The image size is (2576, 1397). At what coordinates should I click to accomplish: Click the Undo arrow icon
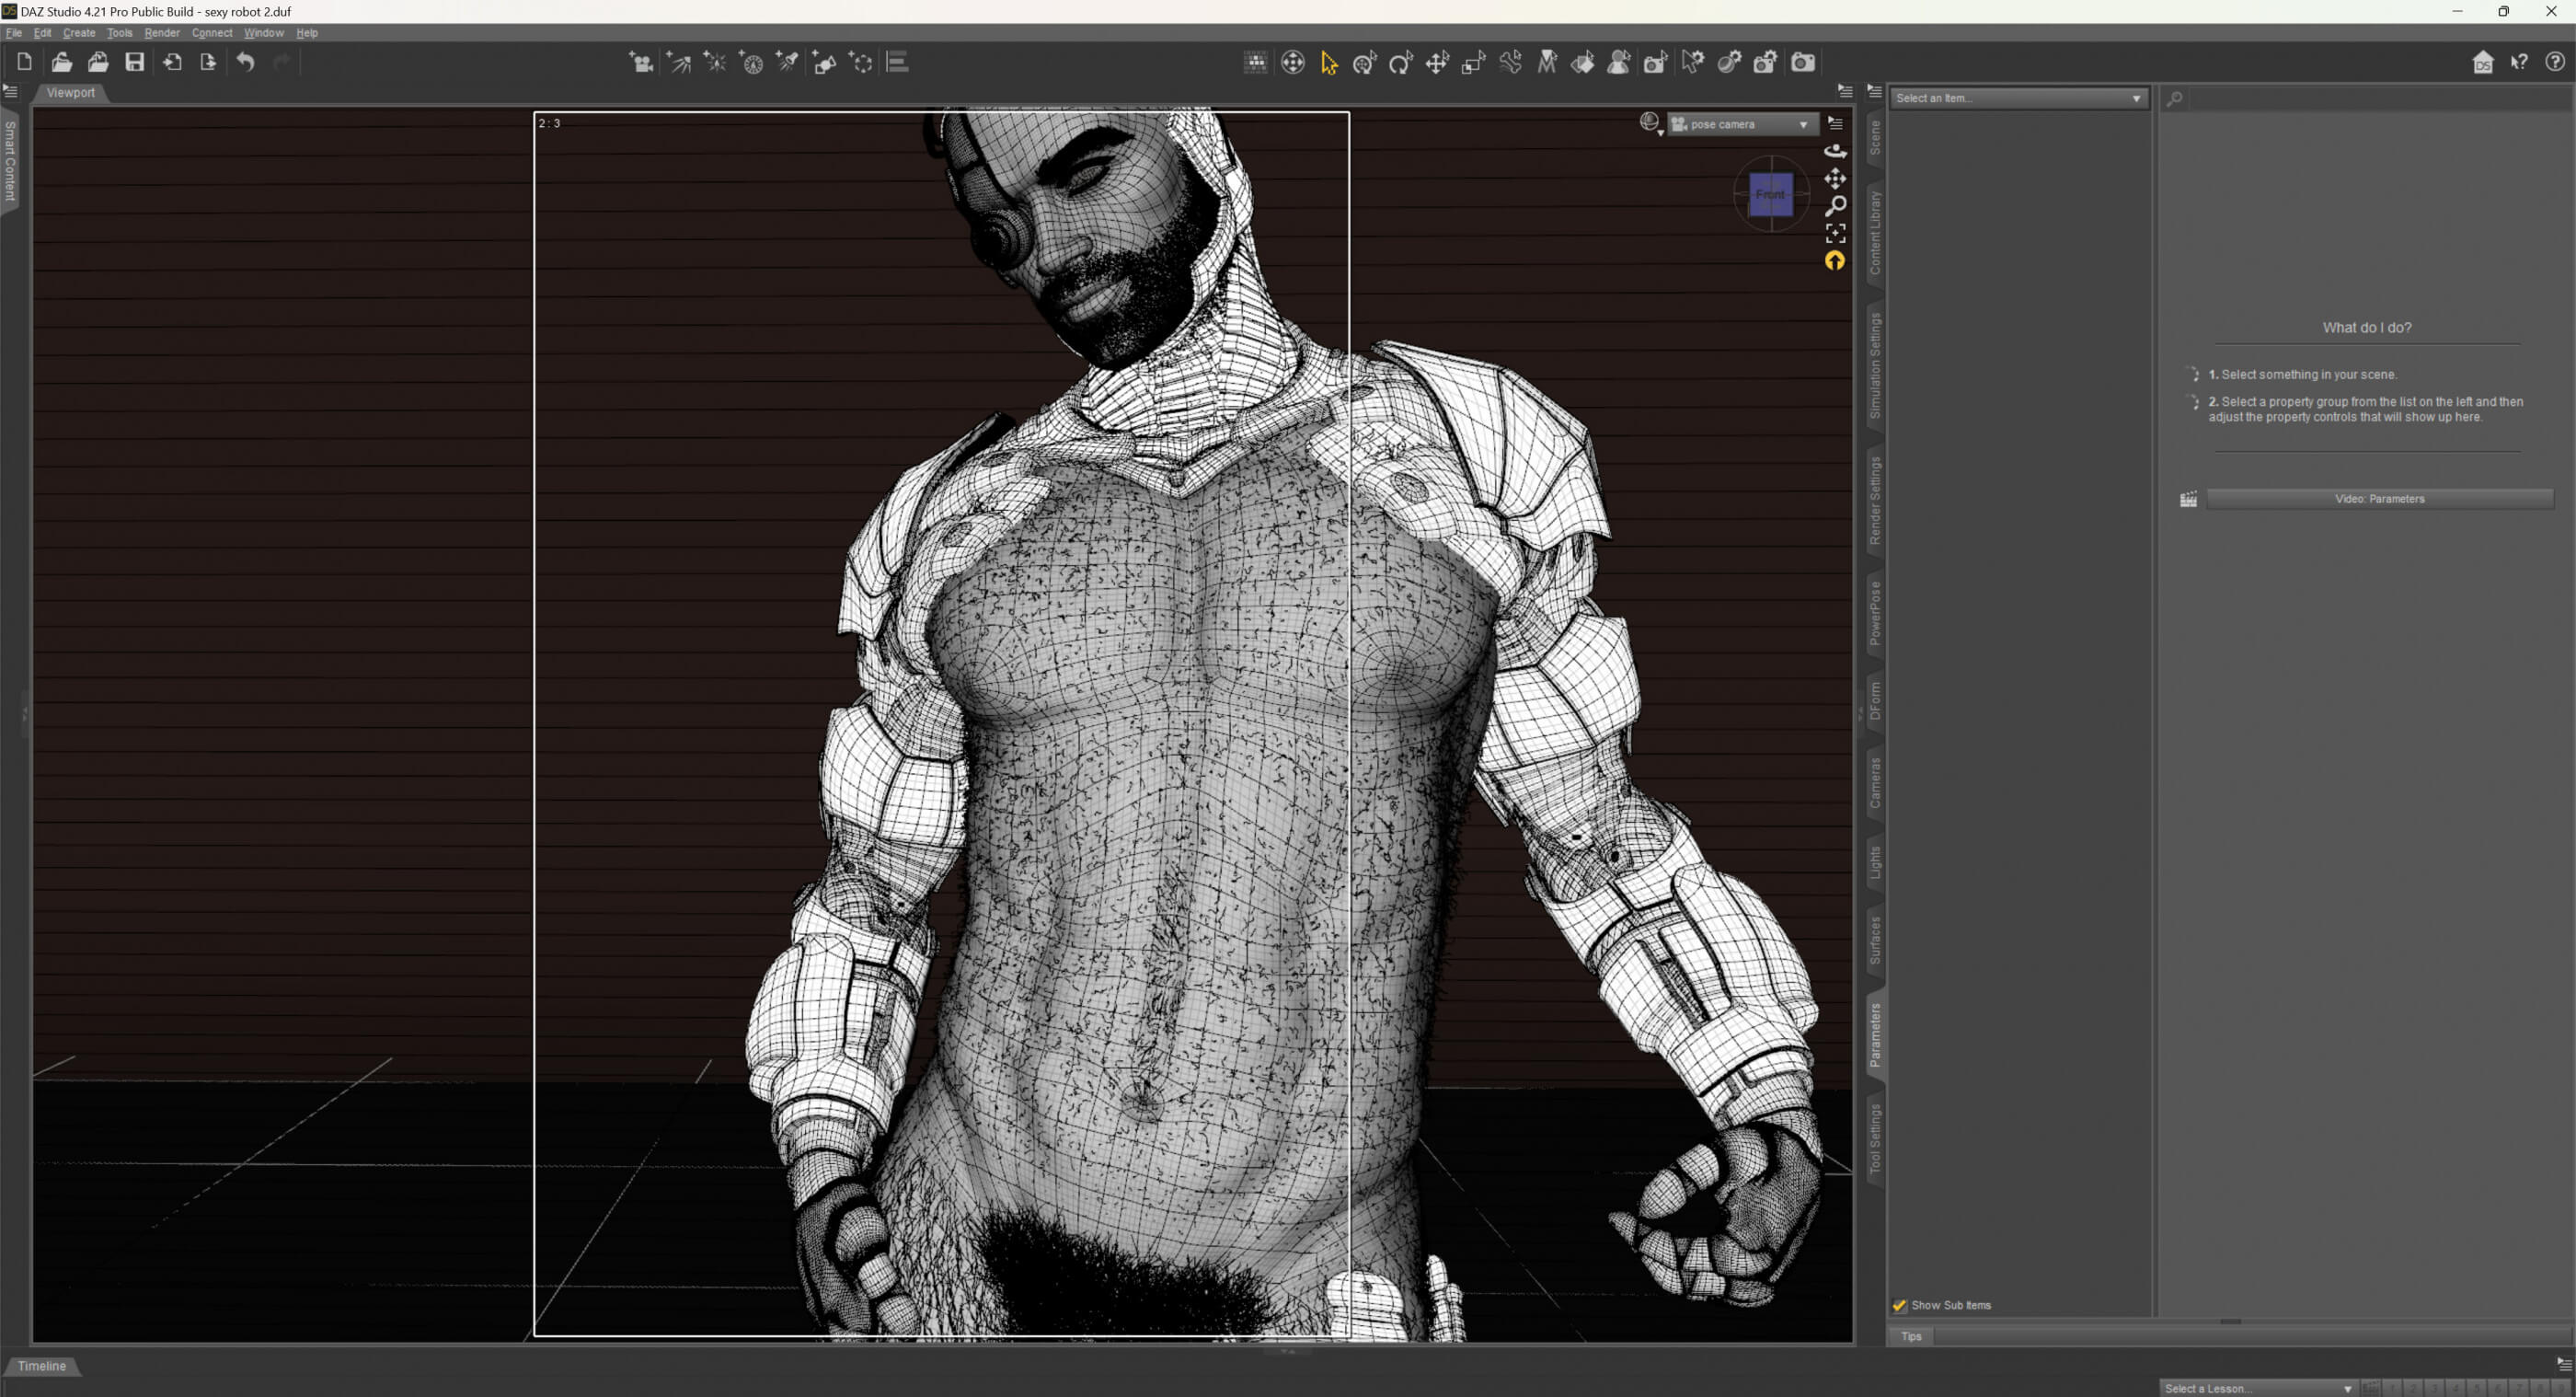[245, 62]
